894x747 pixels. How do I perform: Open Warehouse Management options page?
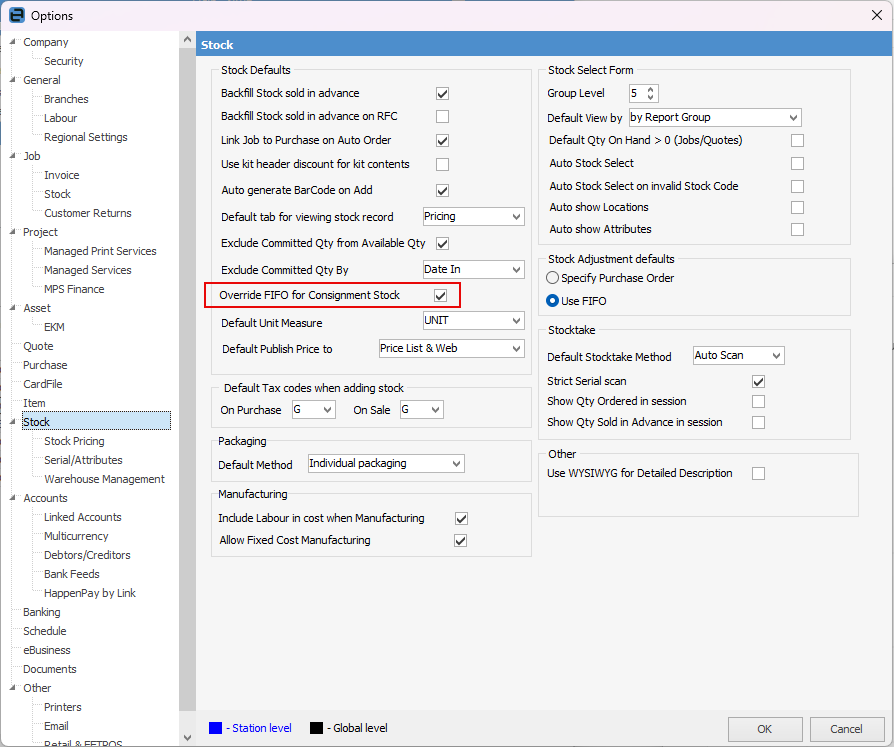pos(104,479)
